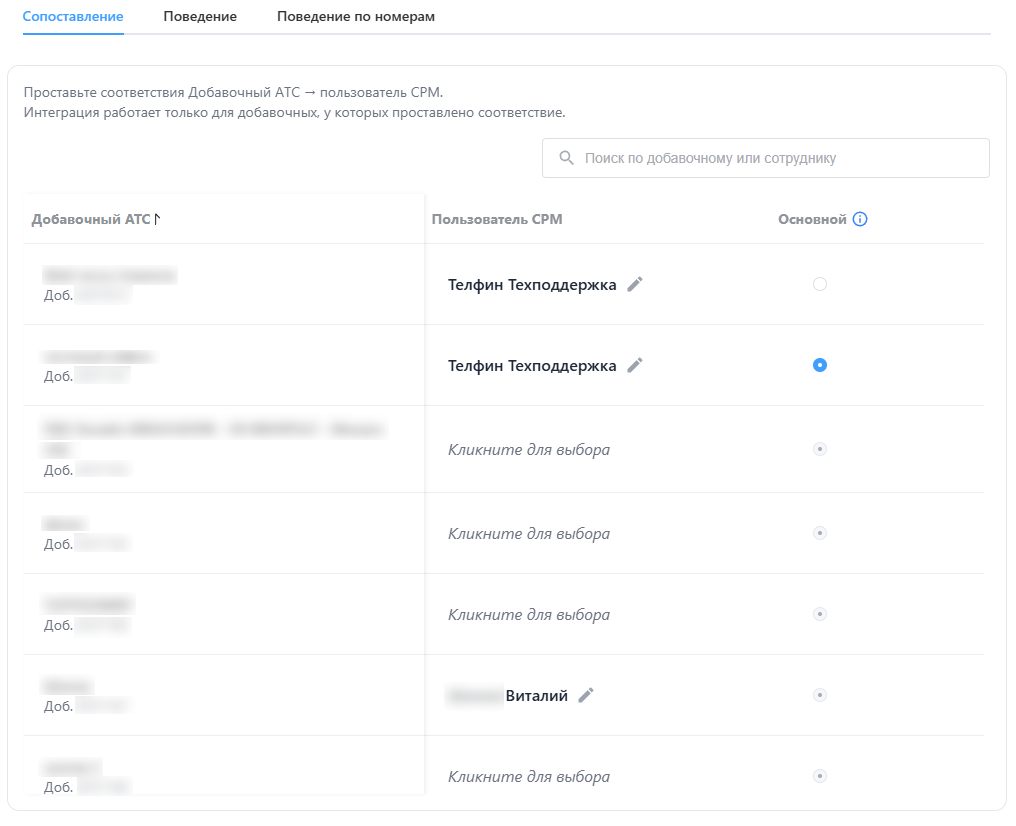The width and height of the screenshot is (1016, 826).
Task: Click inside the search input field
Action: click(x=765, y=157)
